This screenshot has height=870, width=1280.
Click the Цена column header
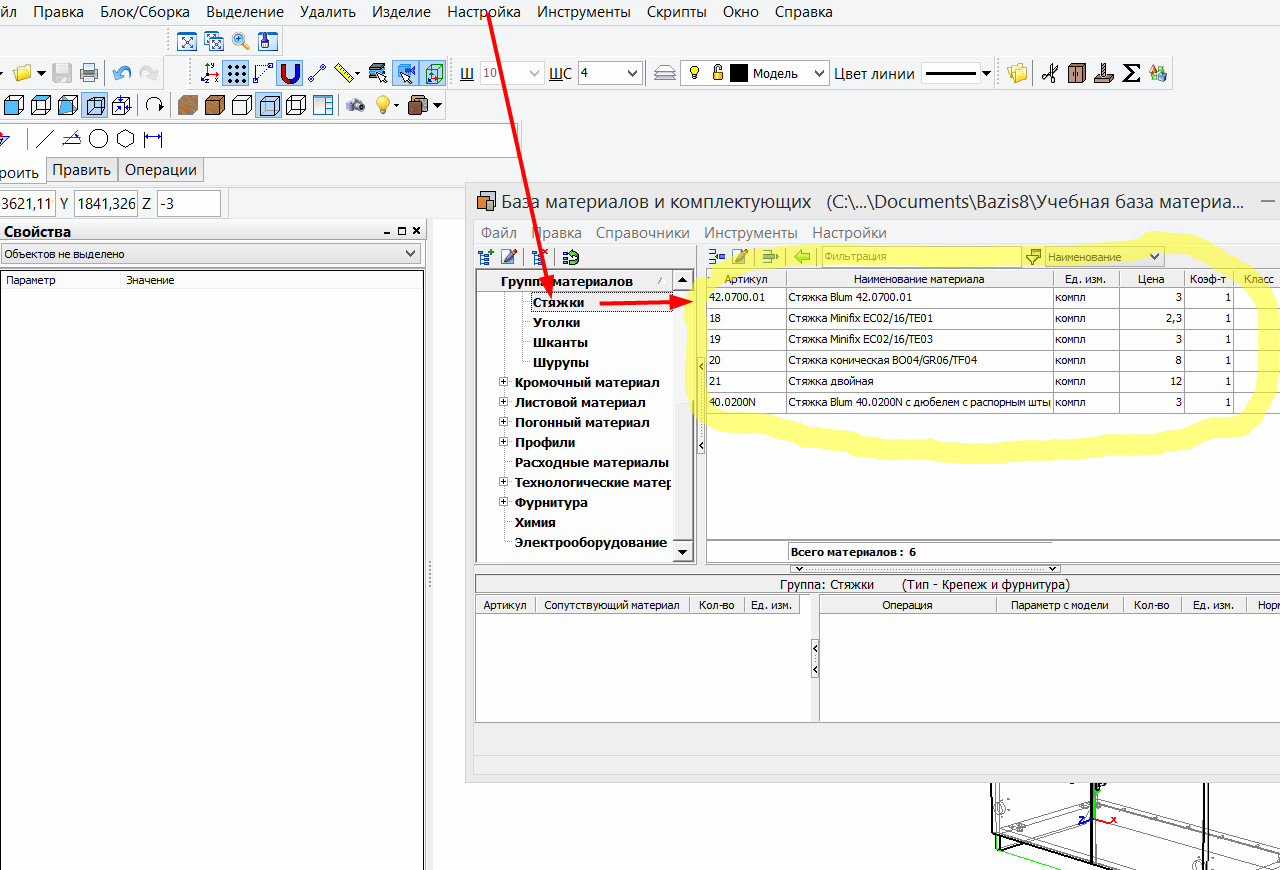click(1151, 279)
